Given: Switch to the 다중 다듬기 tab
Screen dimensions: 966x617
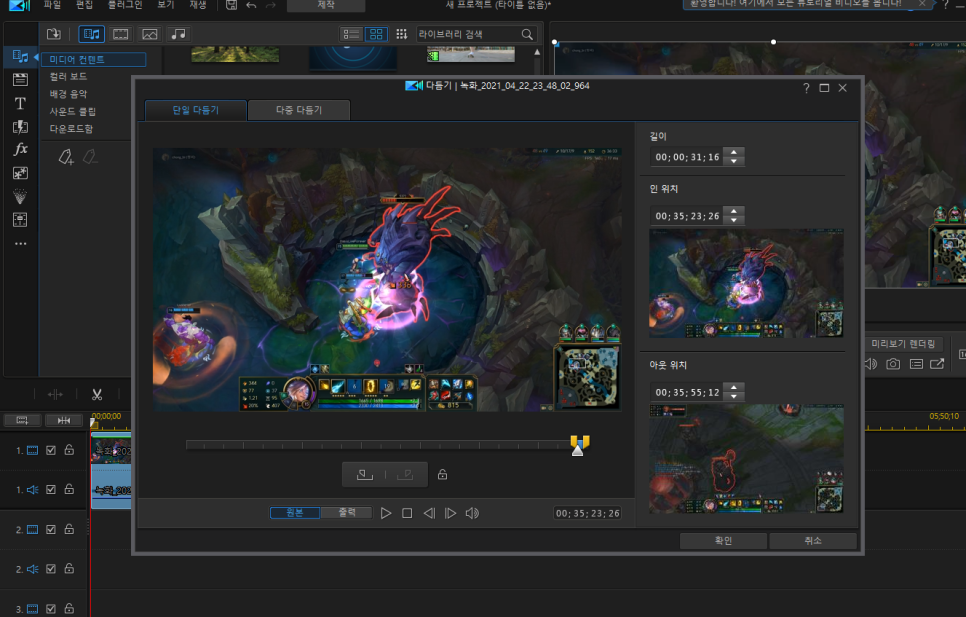Looking at the screenshot, I should pos(299,110).
